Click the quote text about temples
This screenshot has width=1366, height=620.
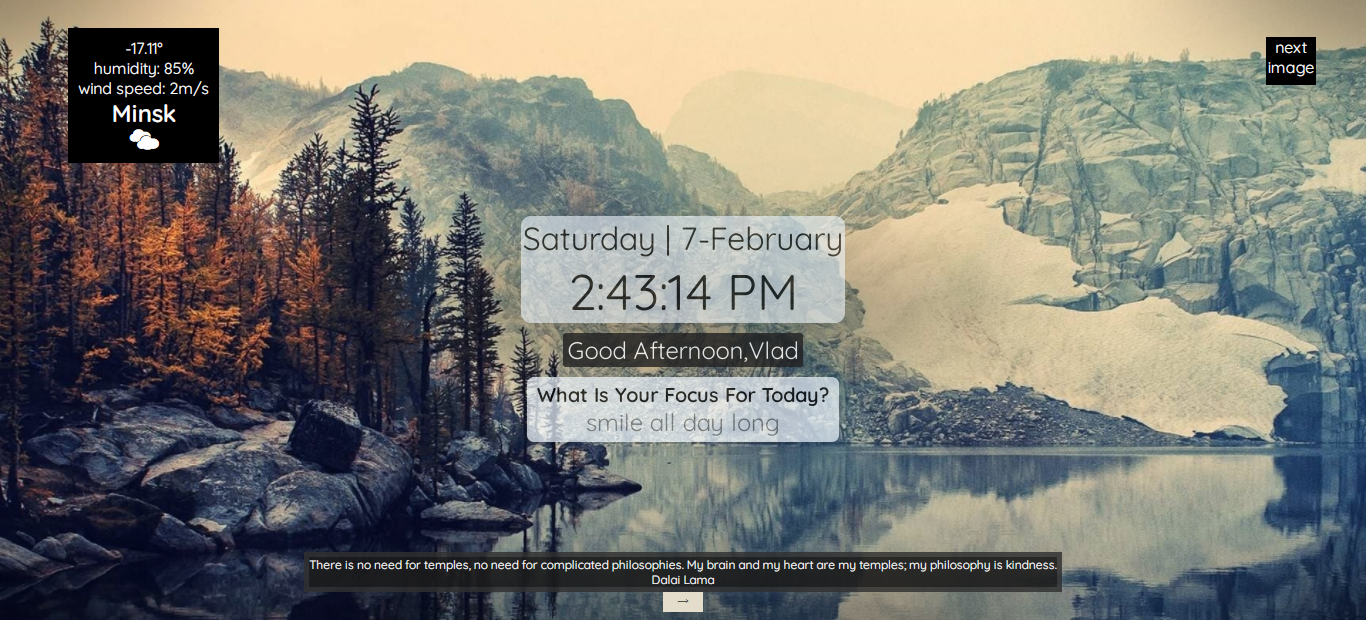tap(683, 565)
